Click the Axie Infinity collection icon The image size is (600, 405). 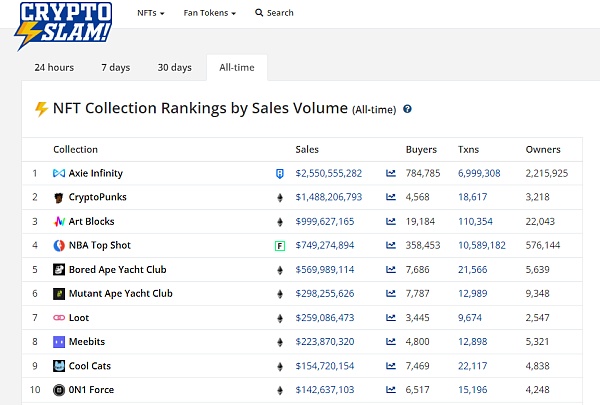click(x=59, y=174)
